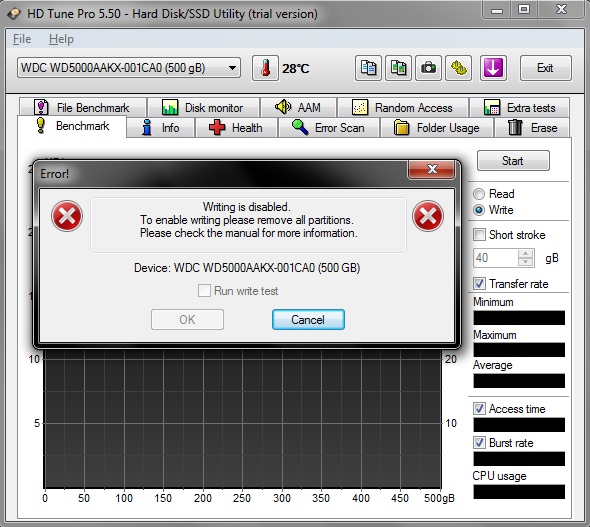Click the benchmark graph area
This screenshot has width=590, height=527.
click(x=242, y=419)
